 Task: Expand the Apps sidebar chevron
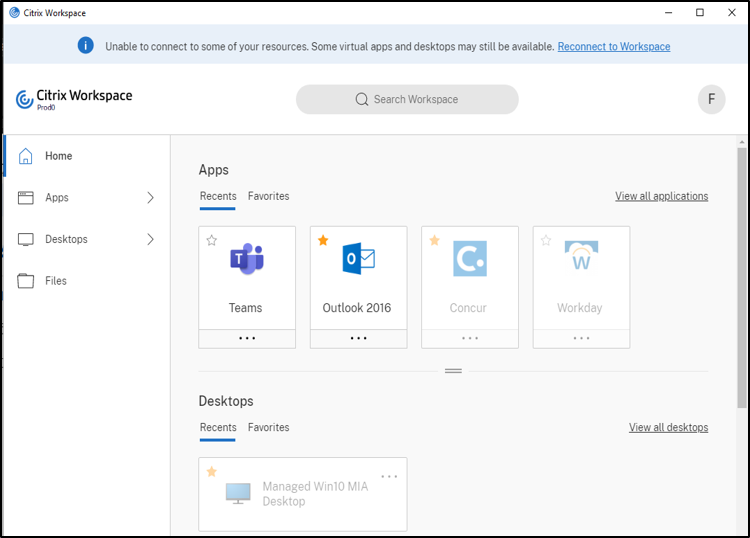[150, 198]
